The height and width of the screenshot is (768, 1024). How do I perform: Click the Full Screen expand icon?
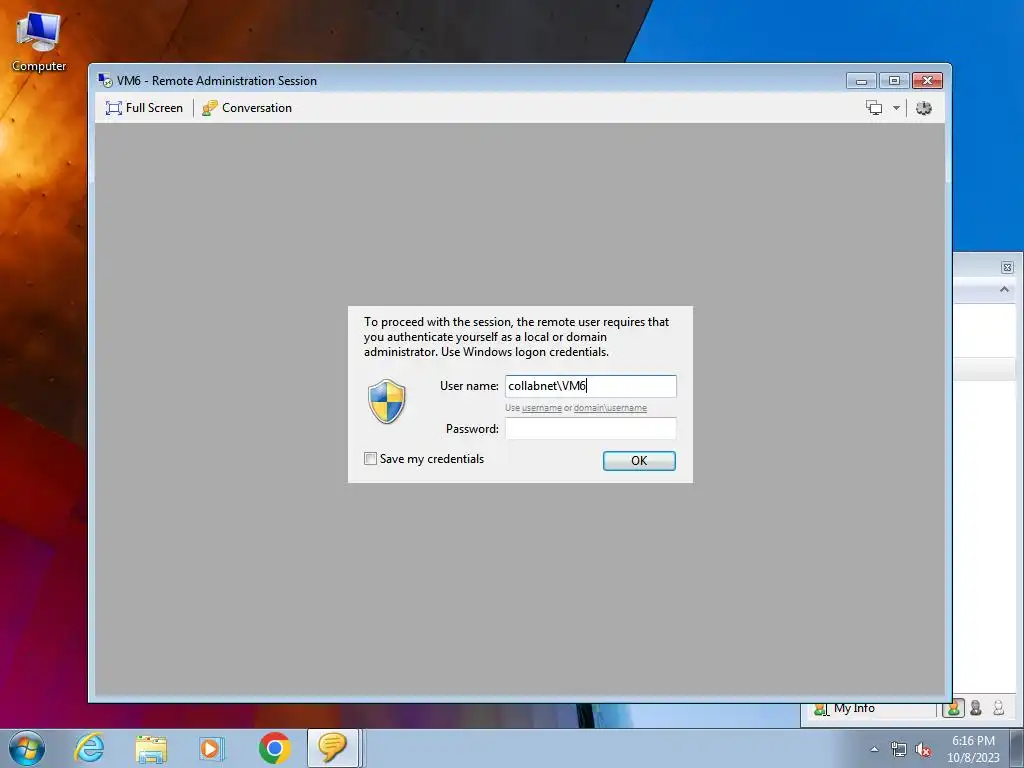(114, 108)
